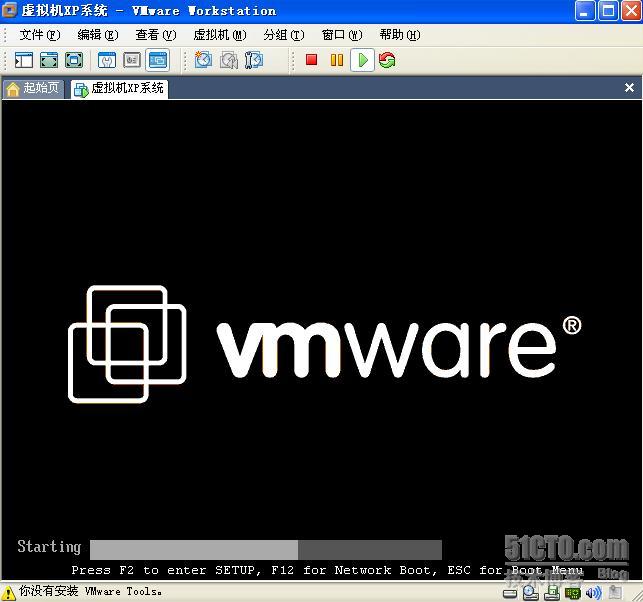Viewport: 643px width, 602px height.
Task: Open the 编辑(E) menu
Action: click(x=98, y=35)
